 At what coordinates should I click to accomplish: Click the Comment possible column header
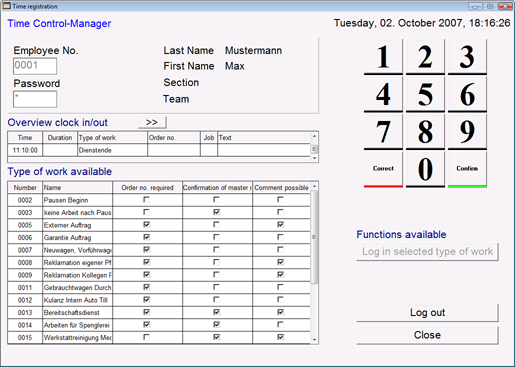281,188
